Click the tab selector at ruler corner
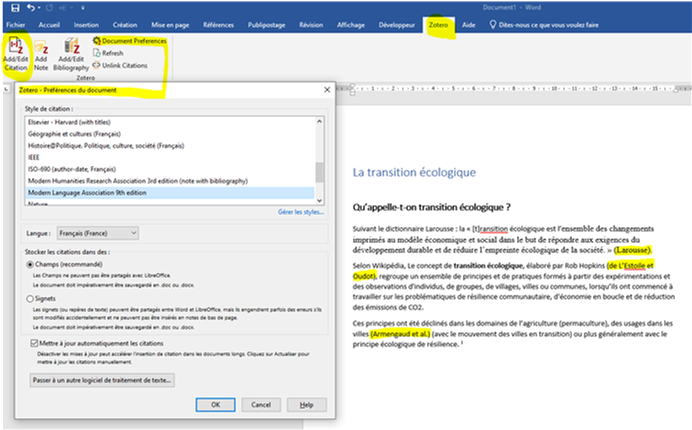692x430 pixels. pyautogui.click(x=7, y=89)
